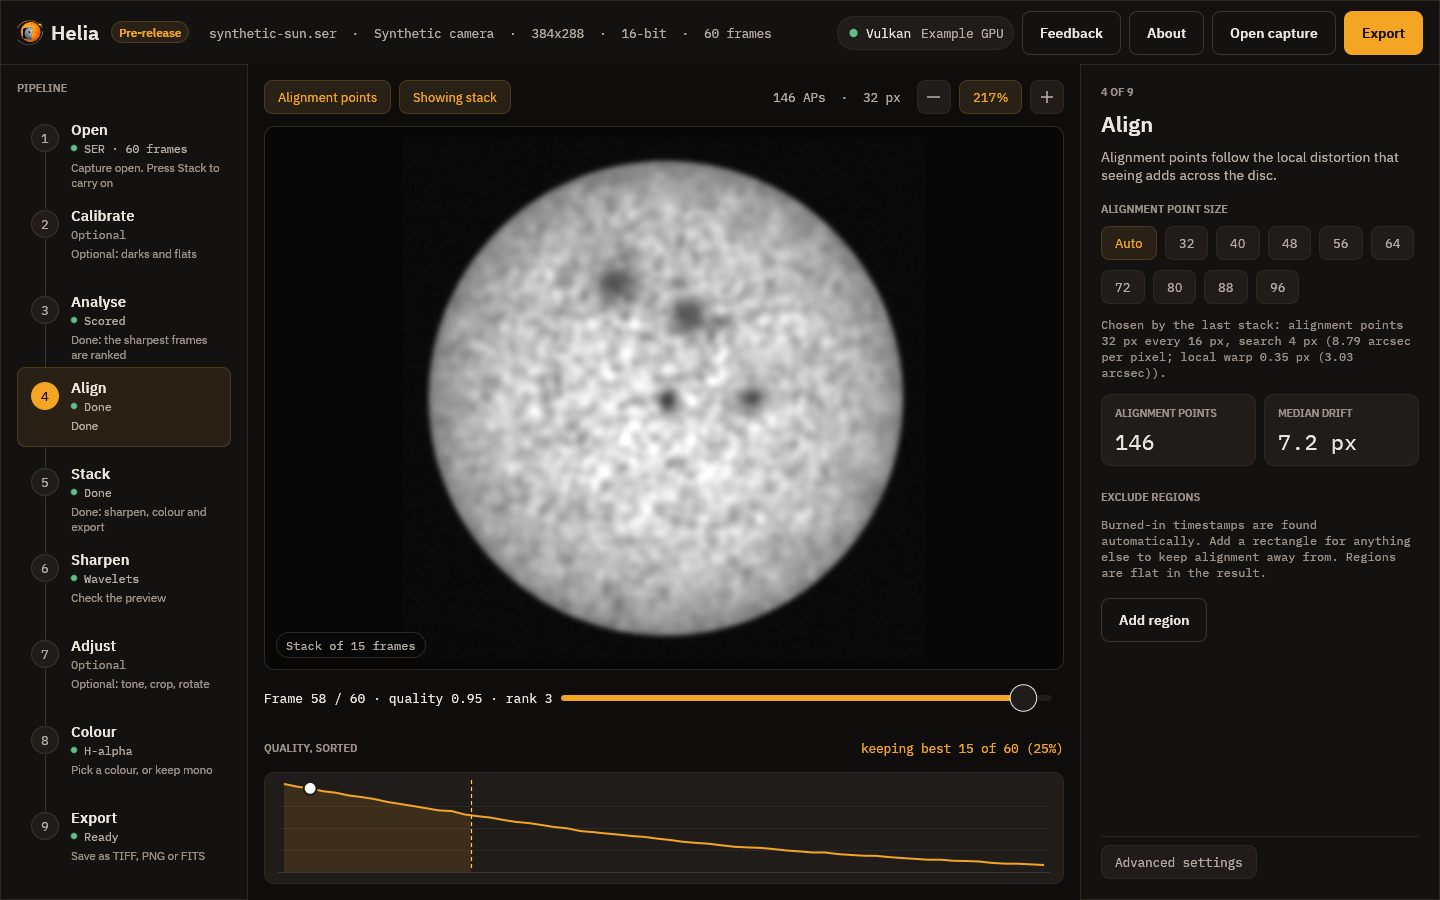Reset zoom via the 217% button
Image resolution: width=1440 pixels, height=900 pixels.
point(990,97)
